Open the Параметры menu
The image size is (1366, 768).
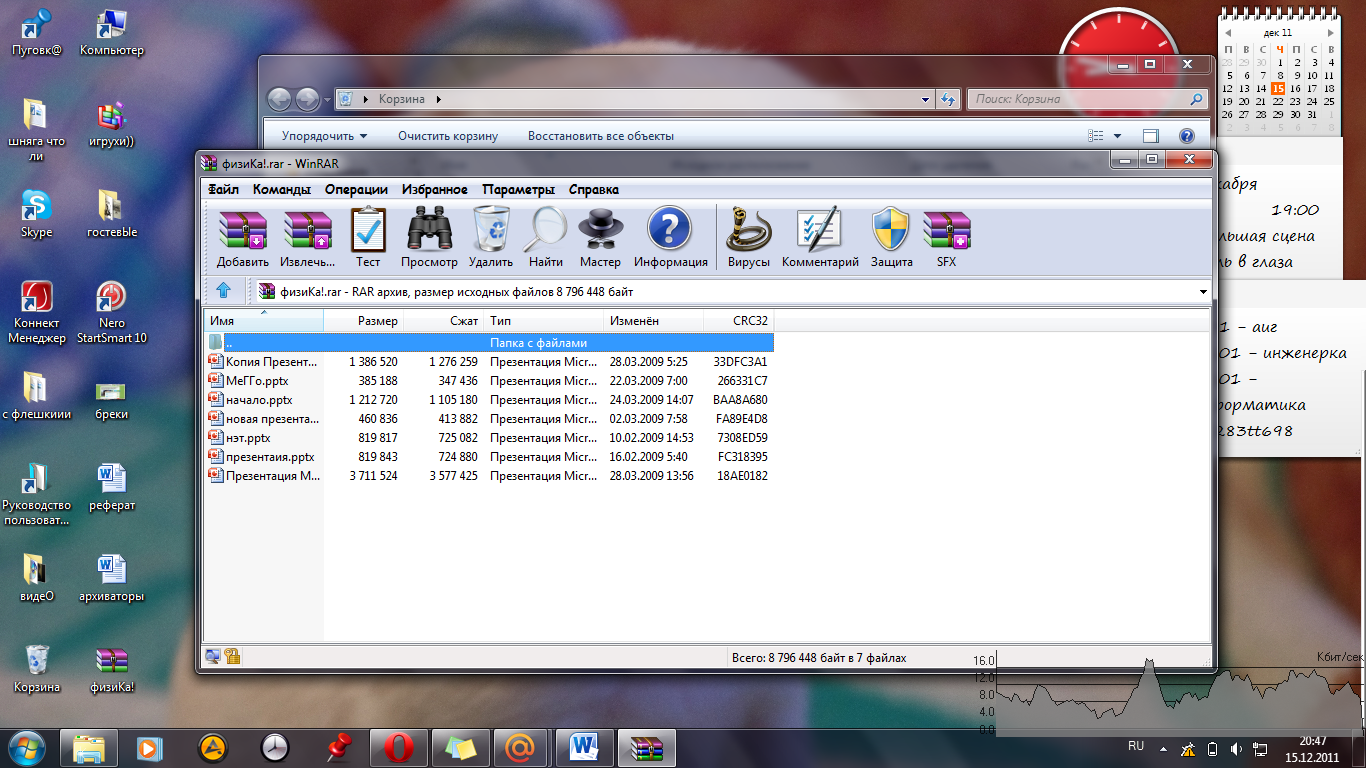point(518,189)
